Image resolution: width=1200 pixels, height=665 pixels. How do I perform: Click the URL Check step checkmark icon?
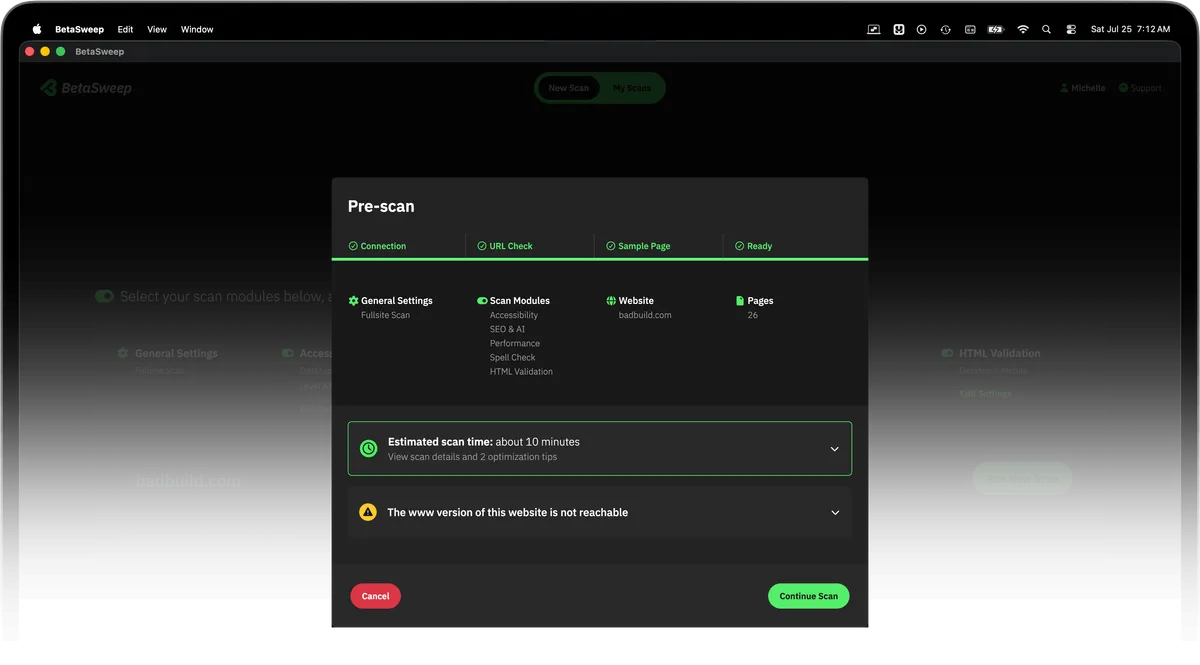coord(482,246)
